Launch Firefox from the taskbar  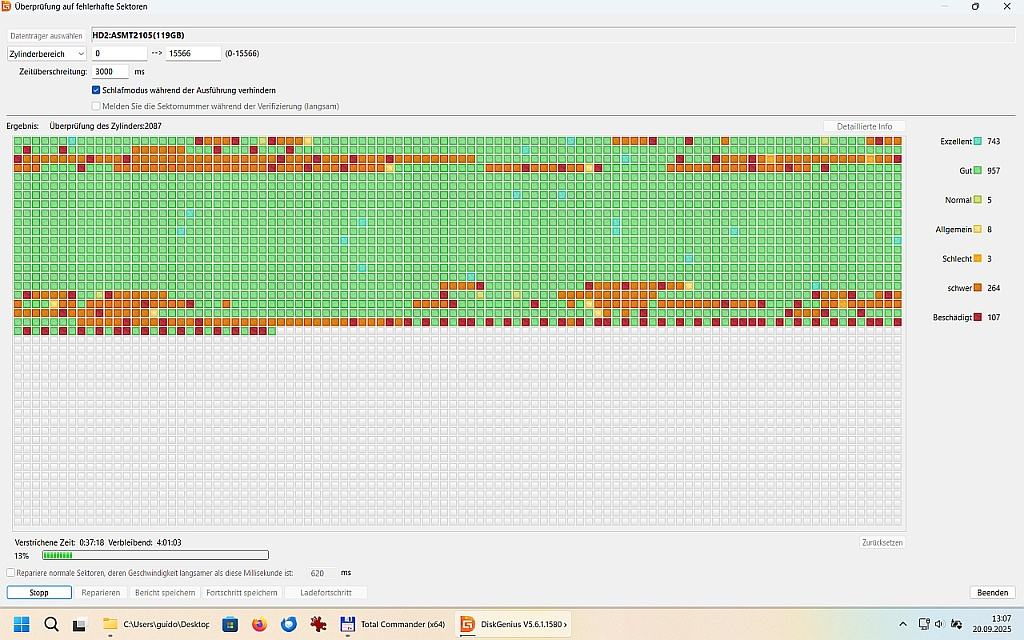(259, 624)
